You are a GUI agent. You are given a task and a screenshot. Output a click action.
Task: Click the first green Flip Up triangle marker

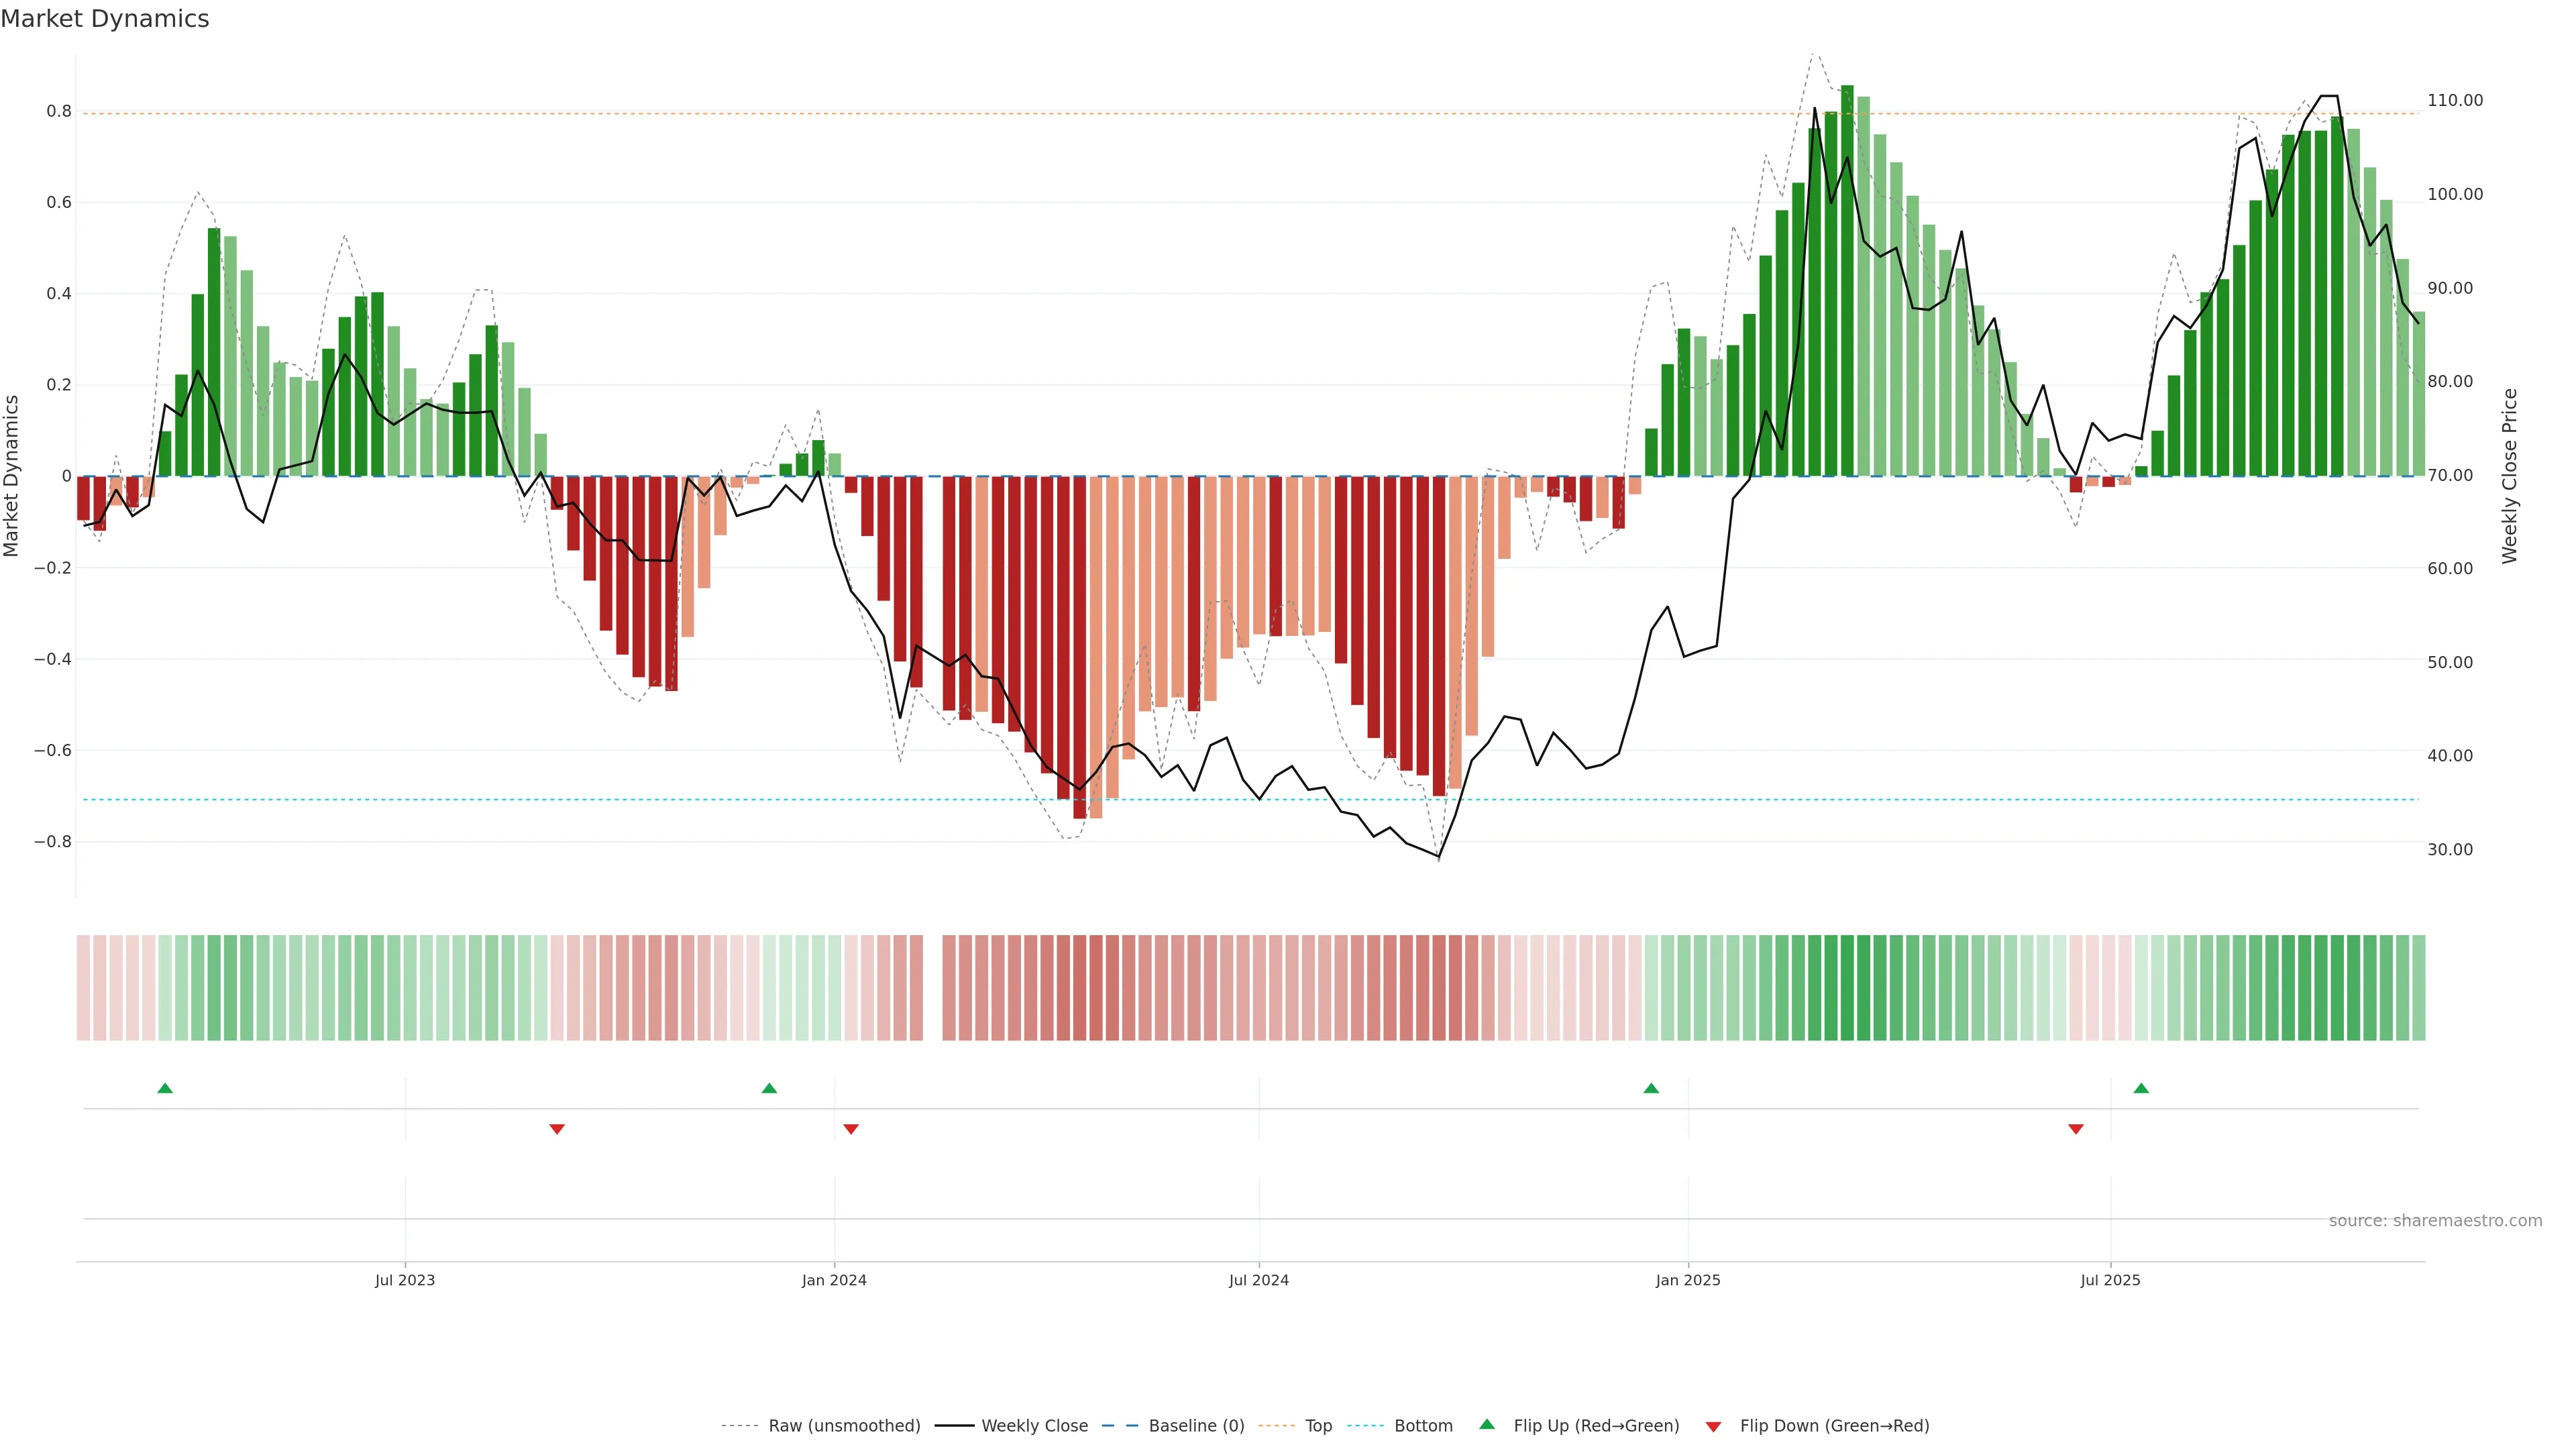(165, 1088)
